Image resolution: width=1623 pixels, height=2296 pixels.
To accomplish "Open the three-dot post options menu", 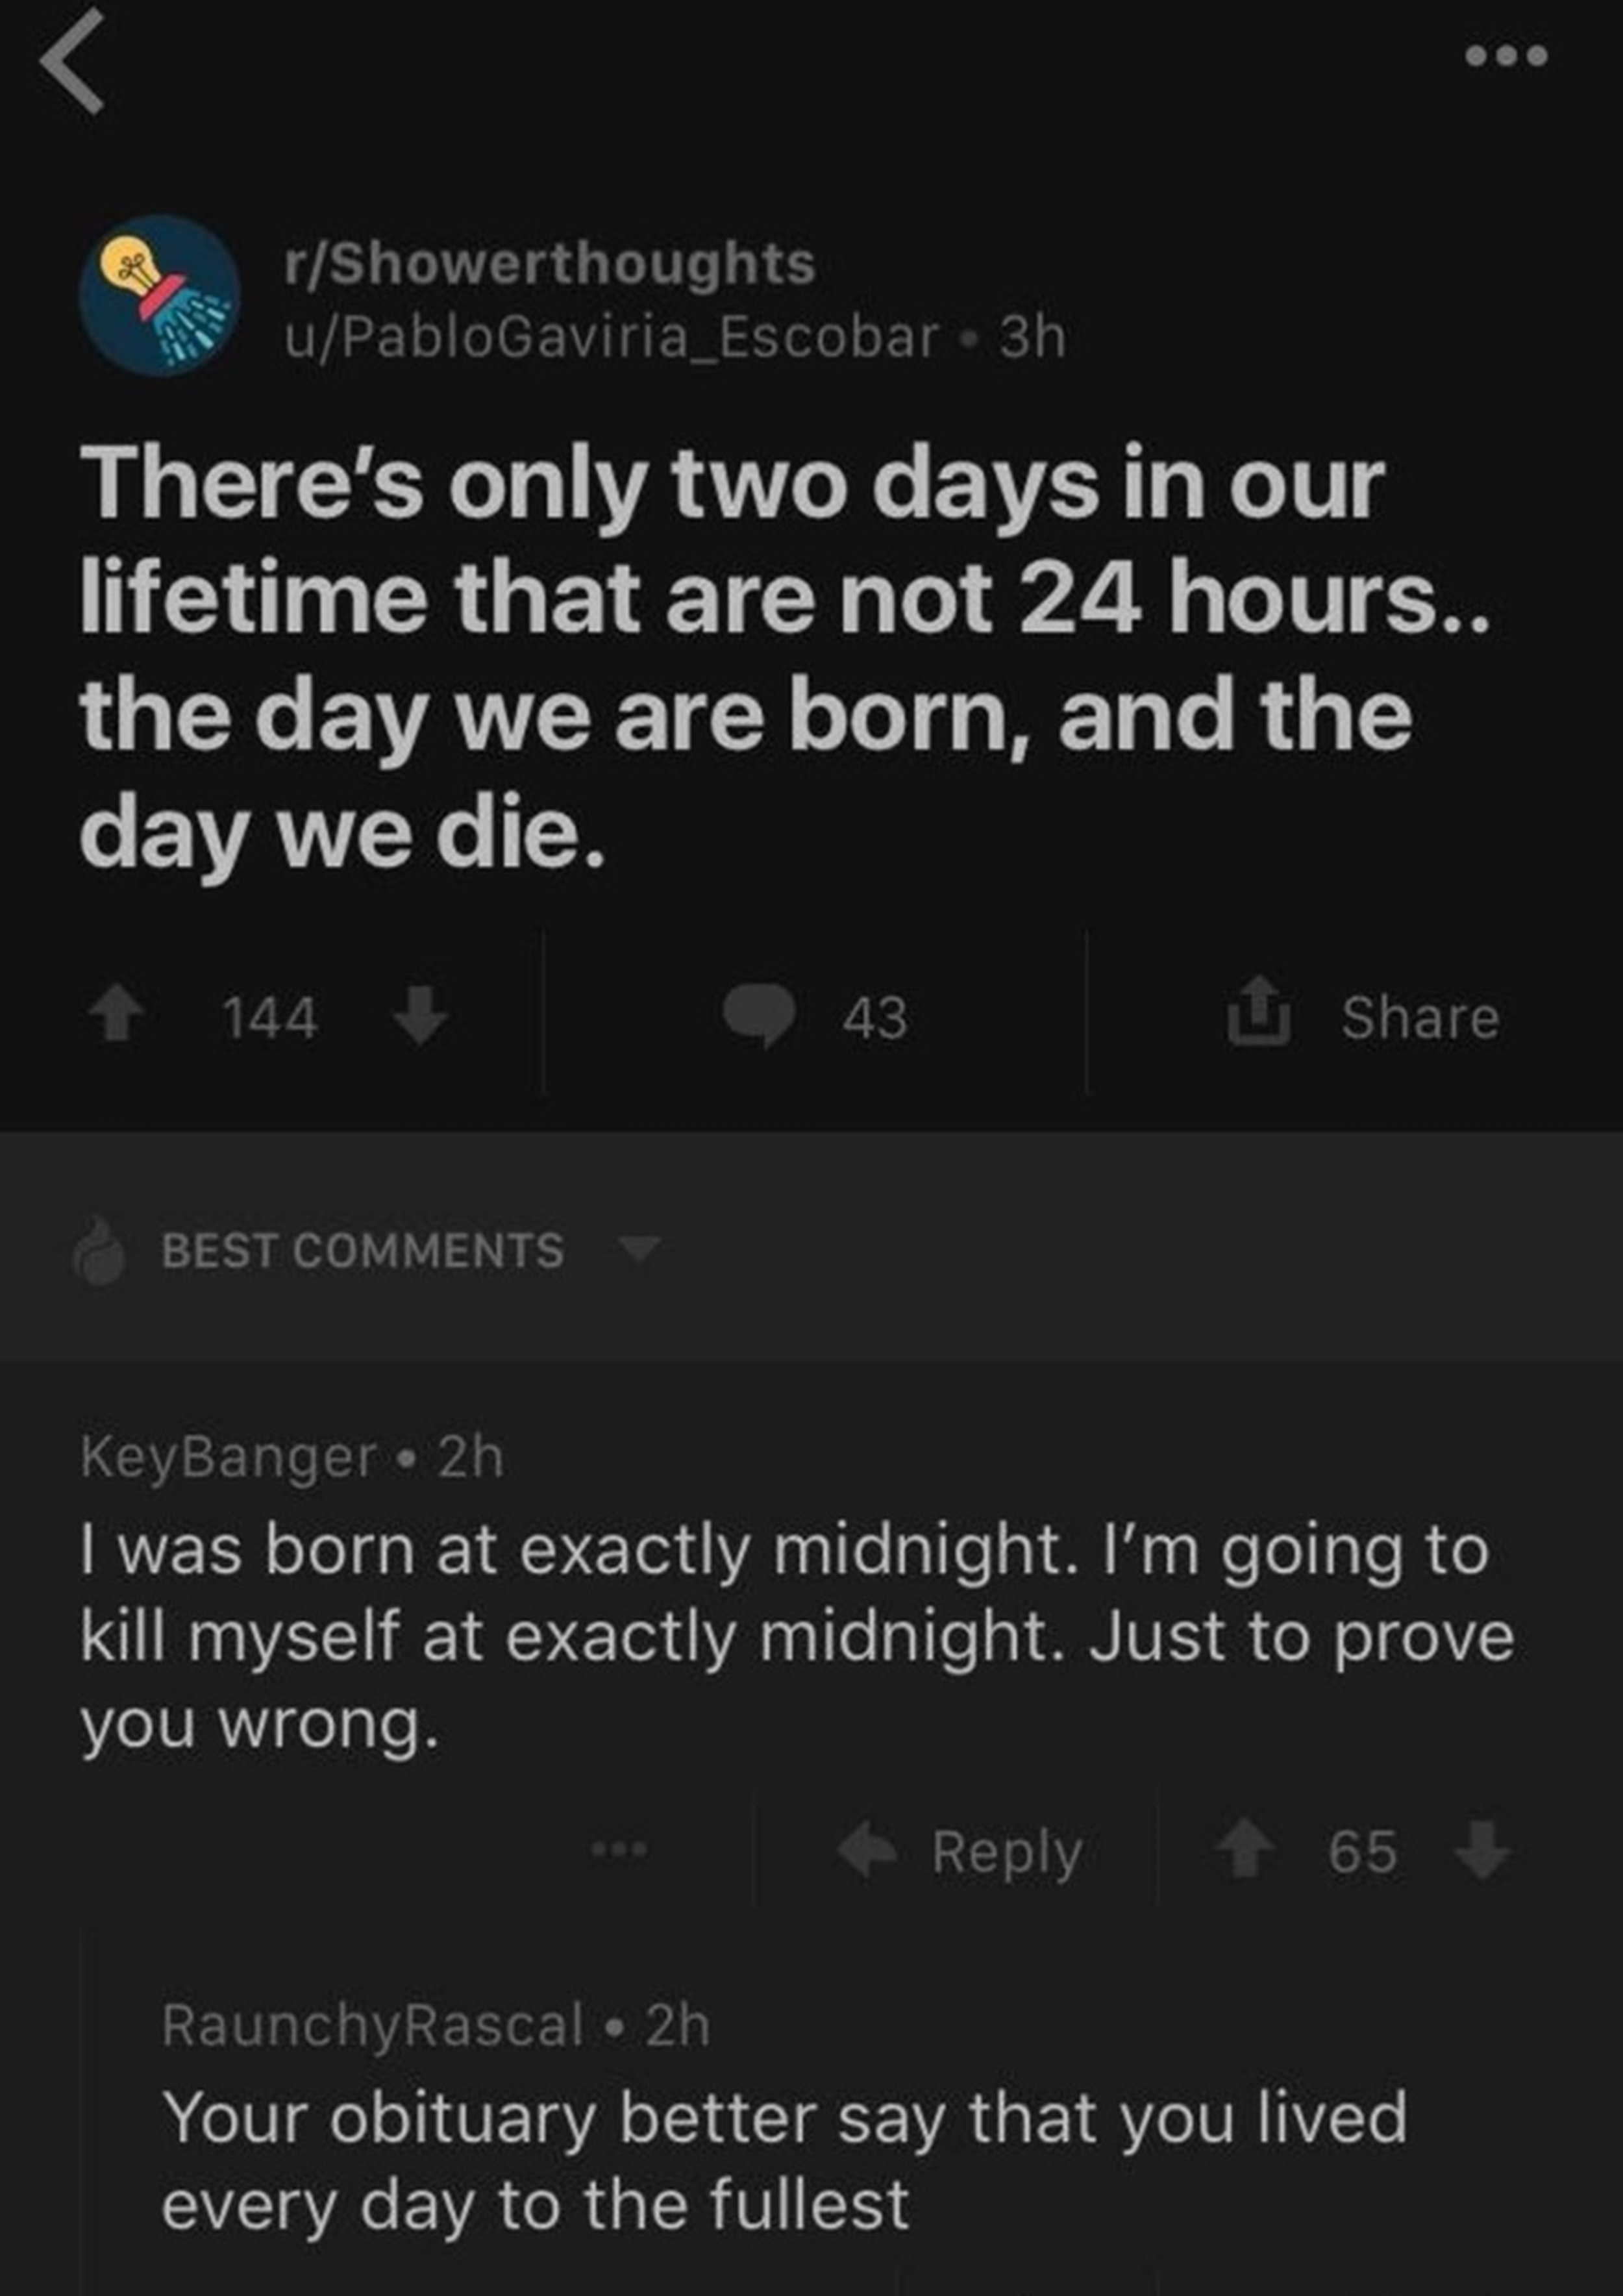I will pos(1506,56).
